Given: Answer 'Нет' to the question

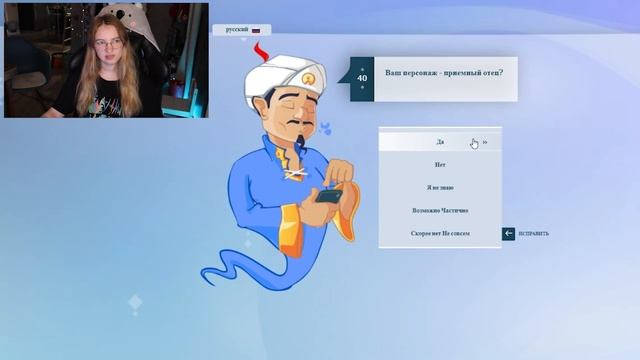Looking at the screenshot, I should pyautogui.click(x=440, y=165).
